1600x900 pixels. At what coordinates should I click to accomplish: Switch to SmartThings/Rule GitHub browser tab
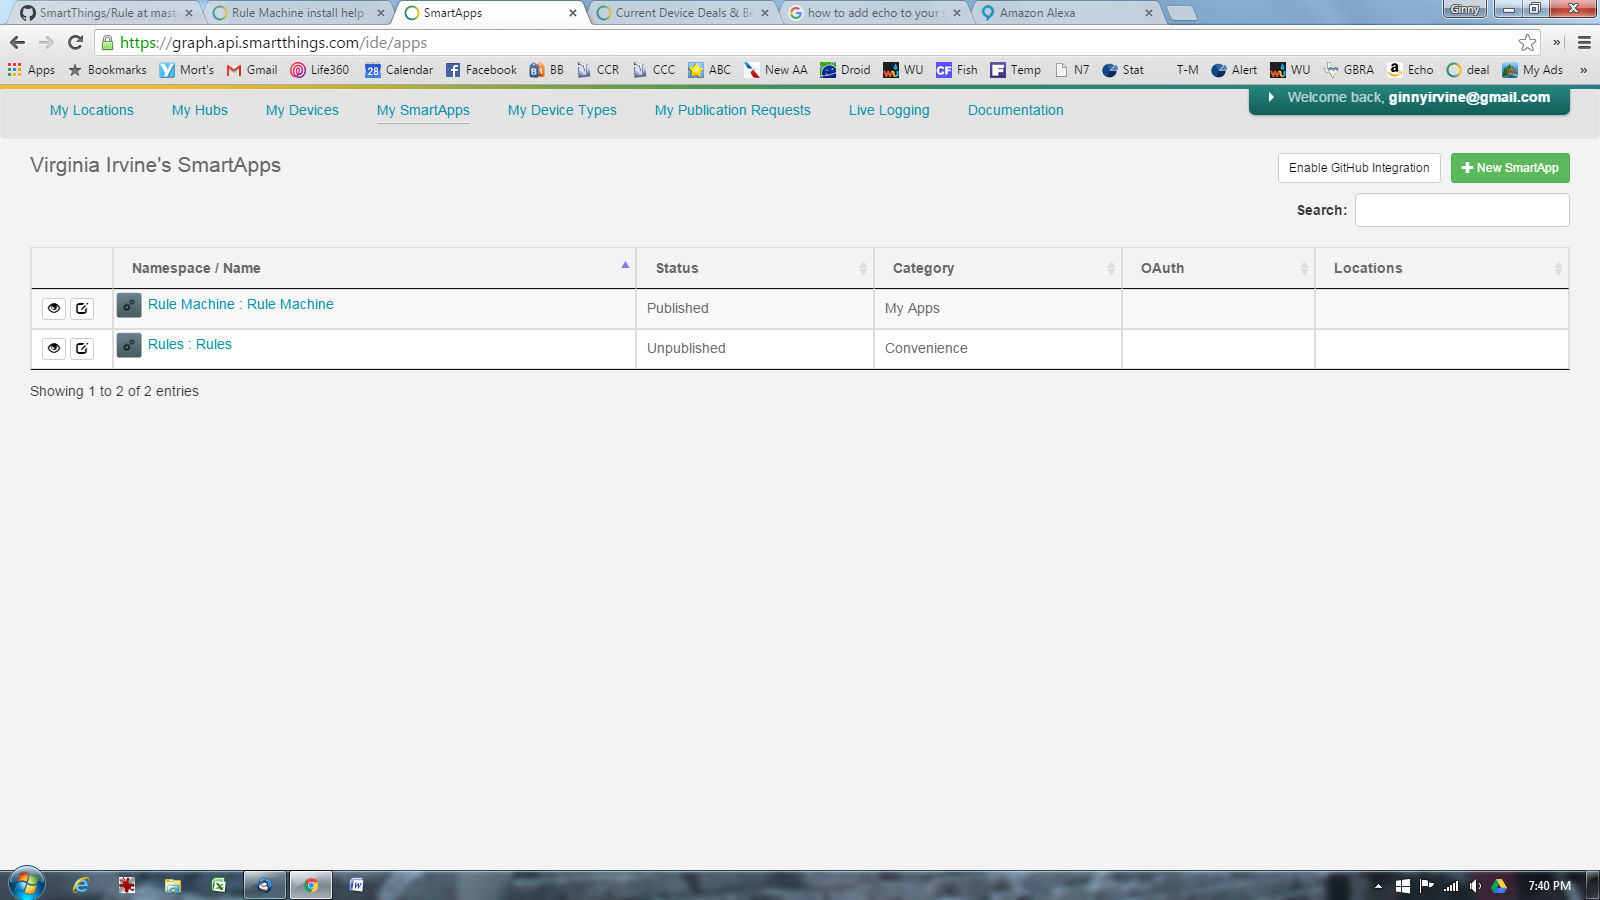pyautogui.click(x=105, y=13)
